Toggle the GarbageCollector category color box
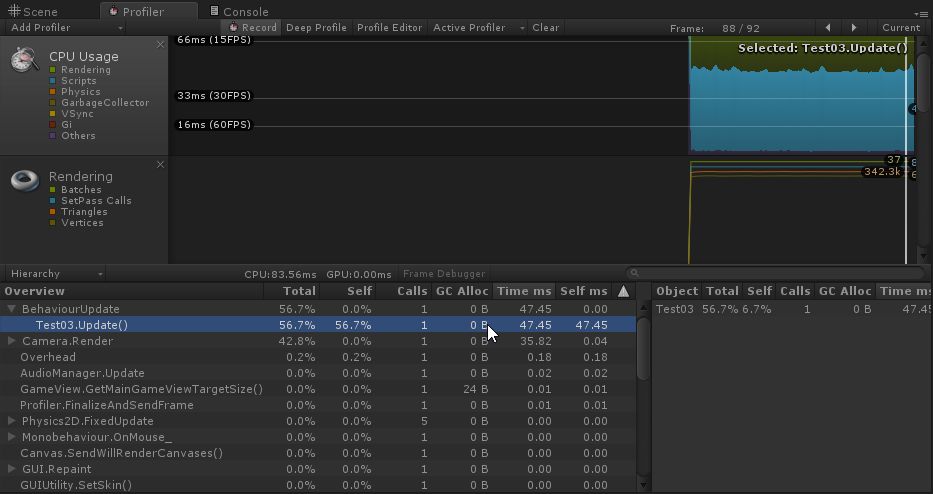This screenshot has height=494, width=933. click(52, 102)
